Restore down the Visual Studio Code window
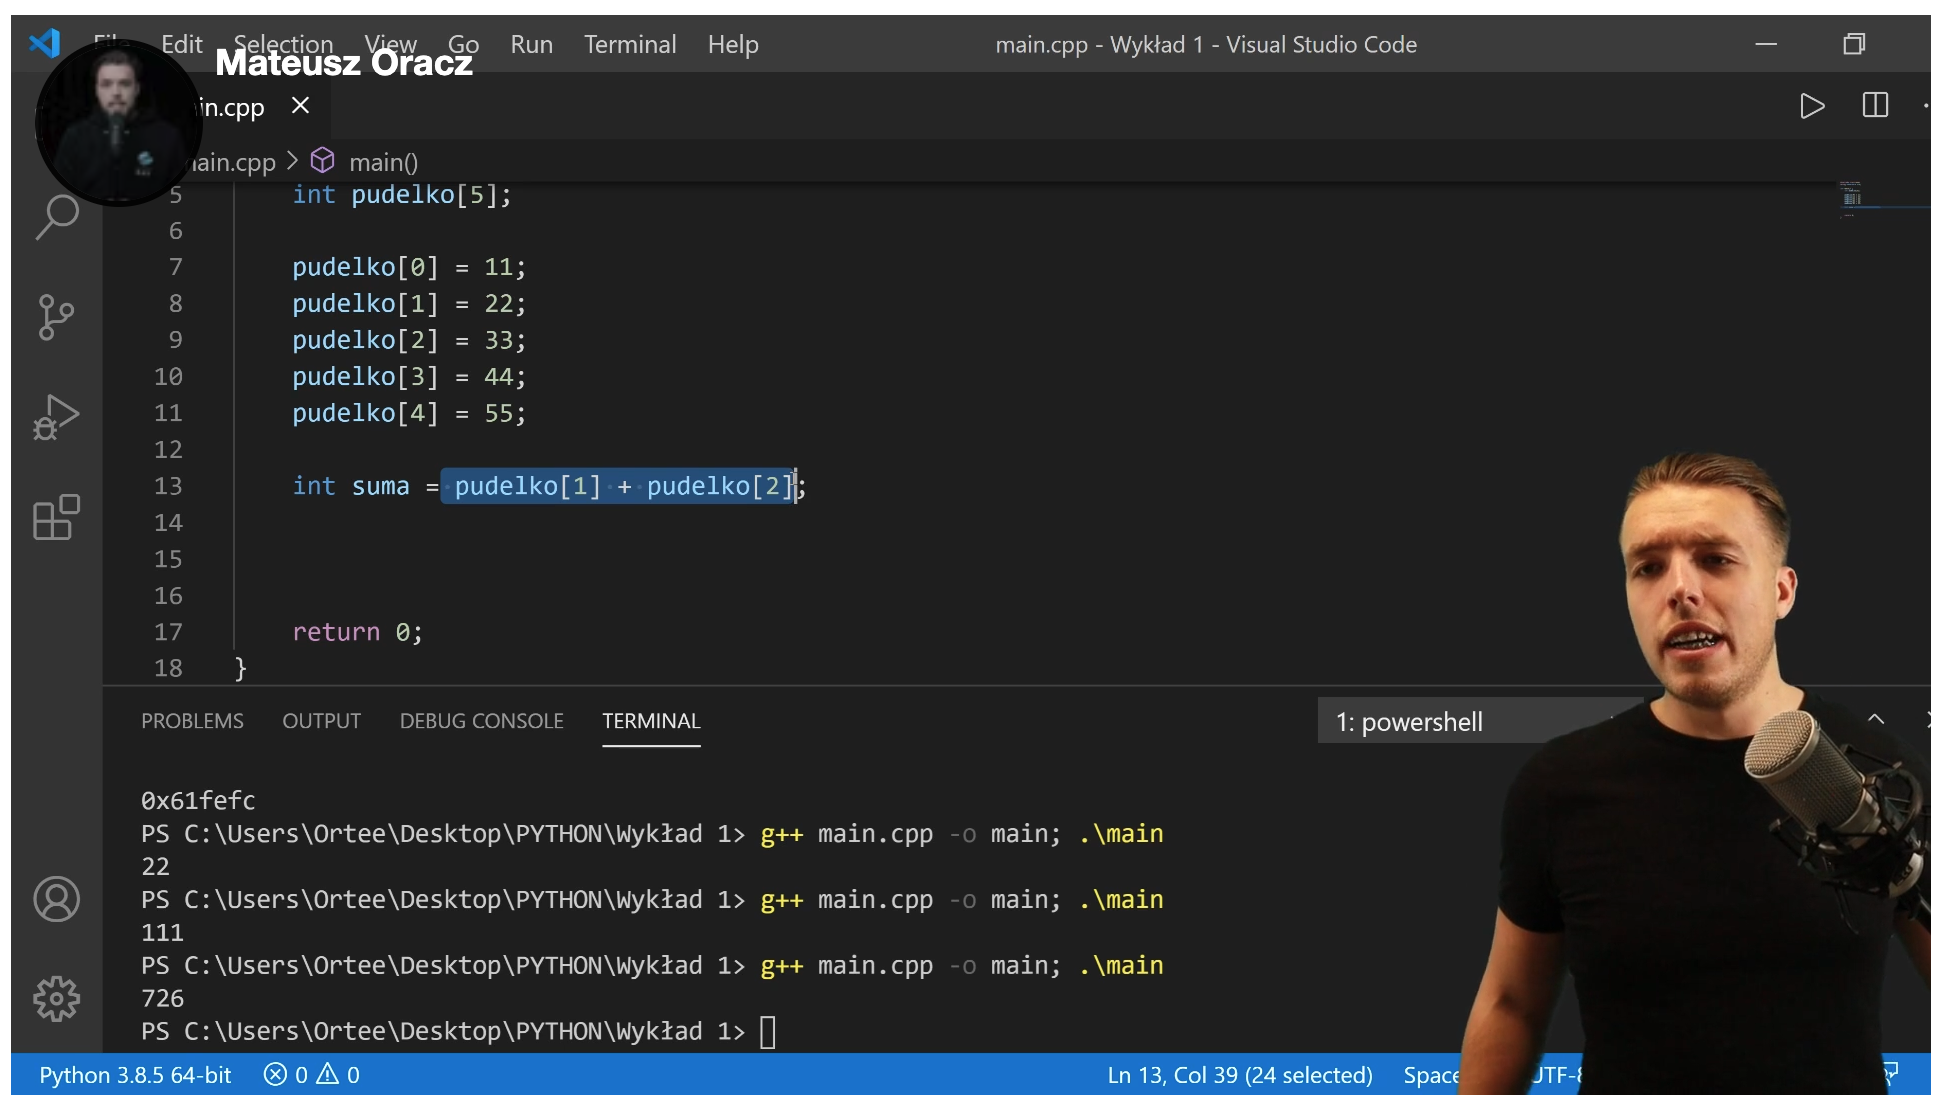This screenshot has width=1954, height=1108. coord(1854,44)
